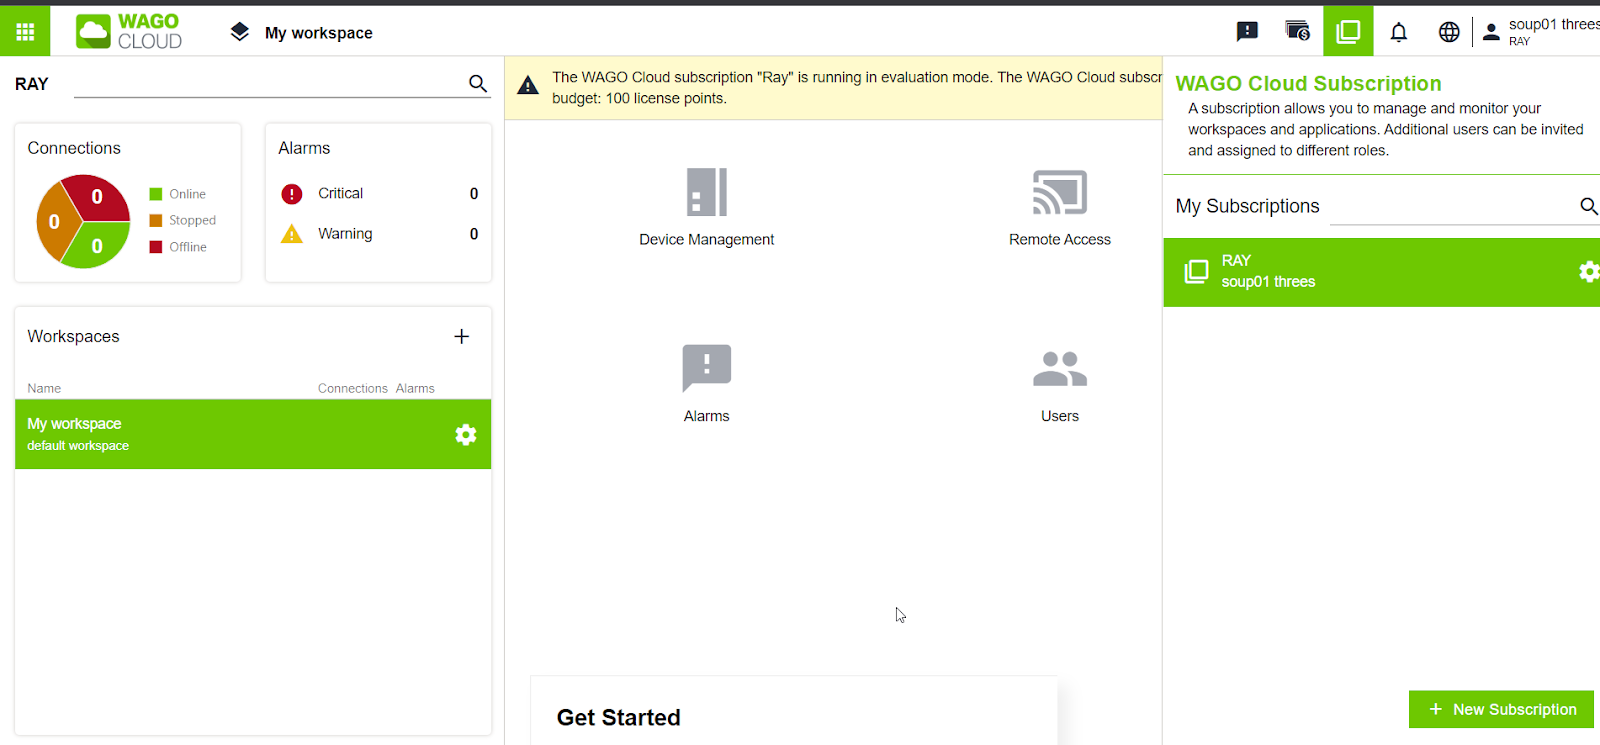
Task: Click the evaluation mode warning triangle
Action: click(528, 86)
